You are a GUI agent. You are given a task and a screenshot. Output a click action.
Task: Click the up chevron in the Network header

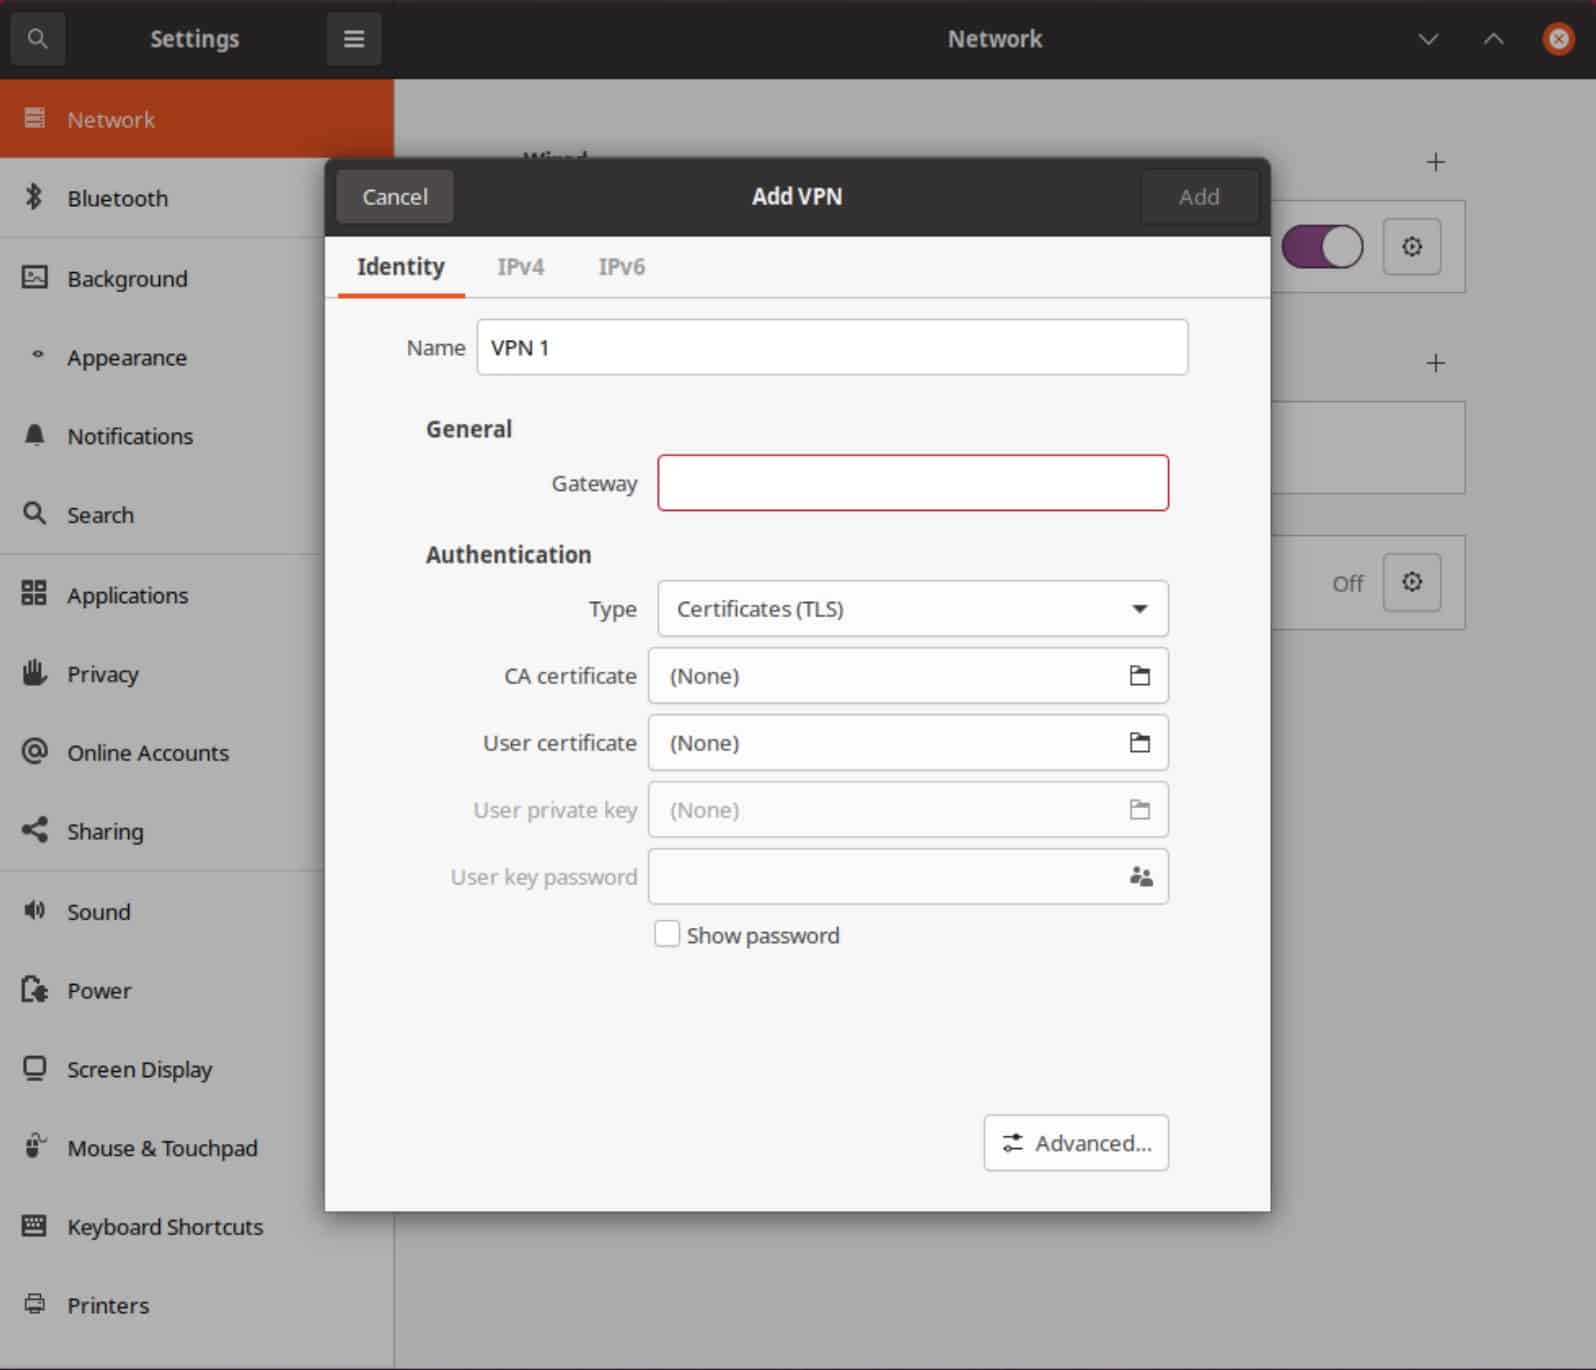pos(1493,39)
